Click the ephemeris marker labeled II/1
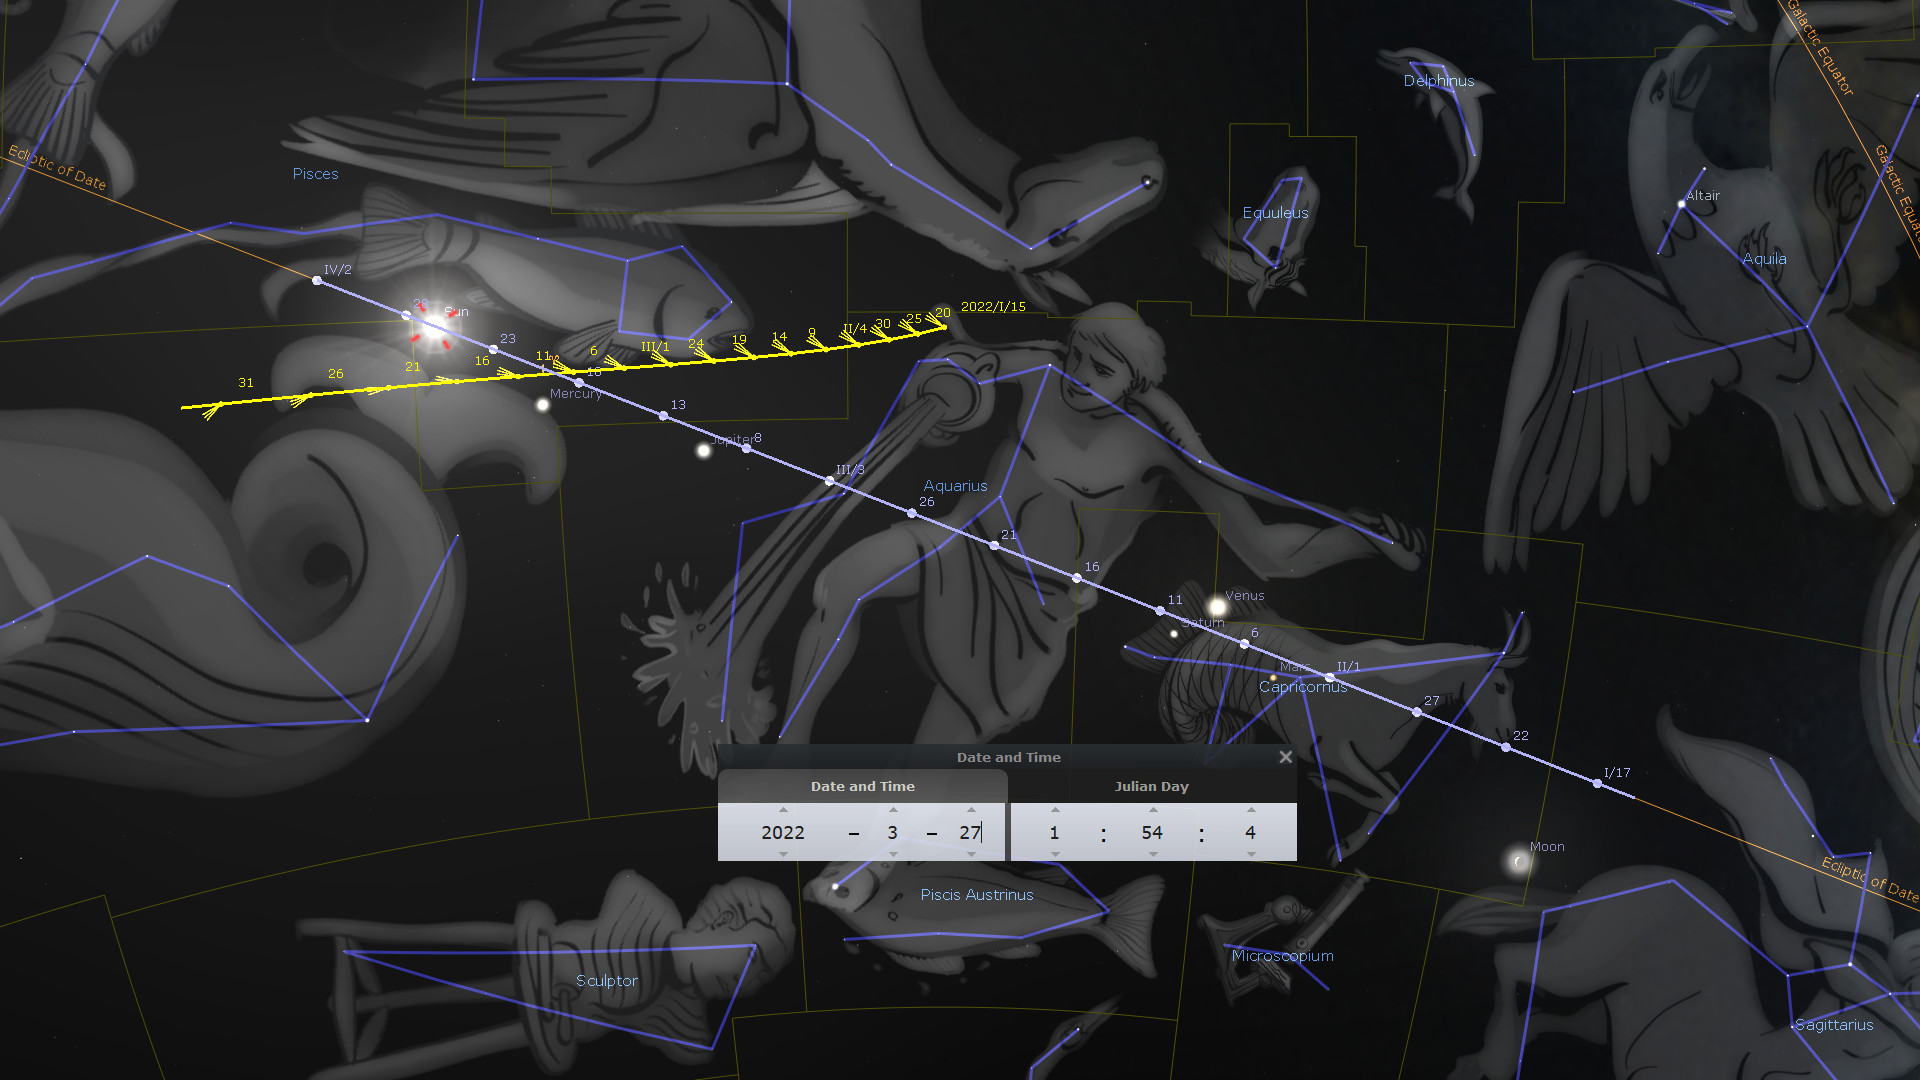The height and width of the screenshot is (1080, 1920). click(x=1329, y=678)
